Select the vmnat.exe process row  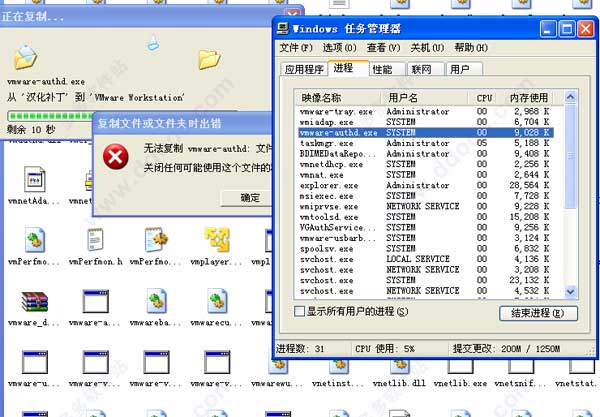coord(425,175)
